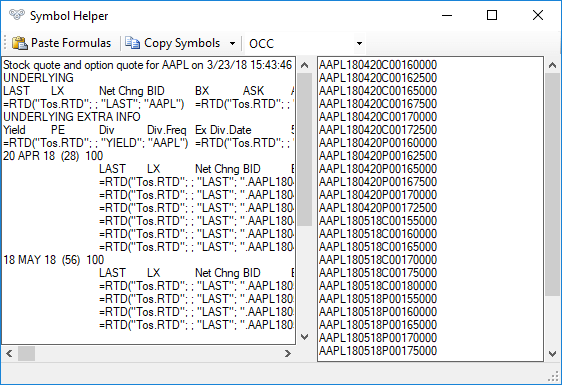Screen dimensions: 562x385
Task: Click the left pane scroll up arrow
Action: pos(305,65)
